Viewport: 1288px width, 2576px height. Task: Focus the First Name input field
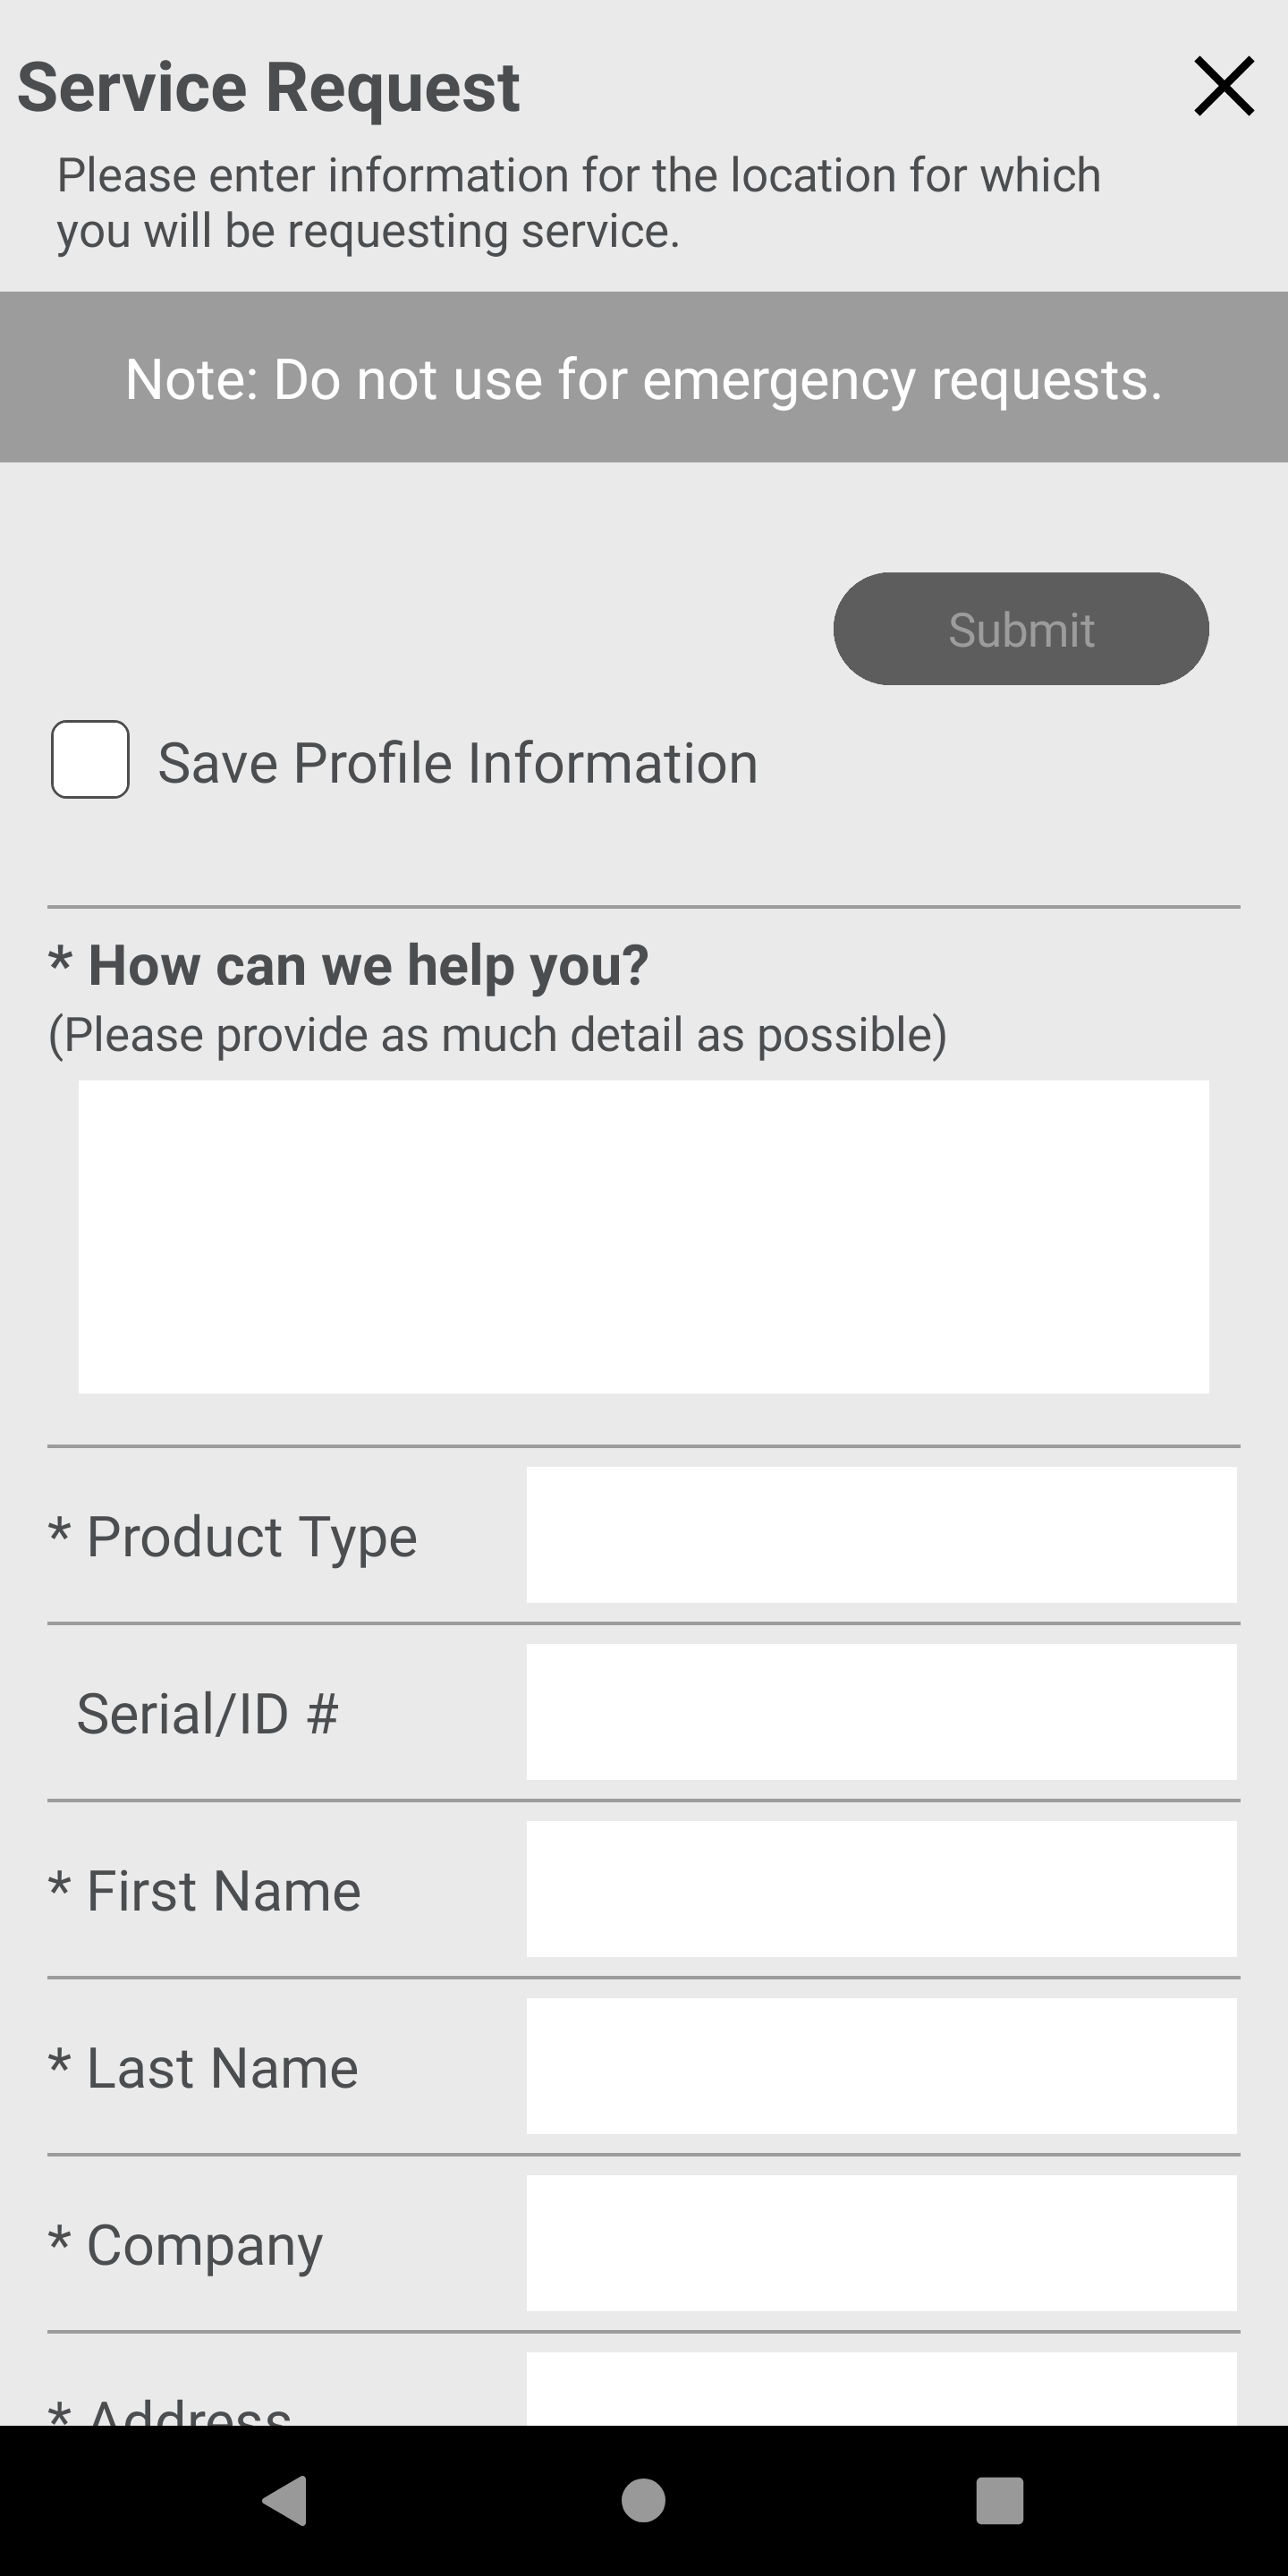(881, 1889)
